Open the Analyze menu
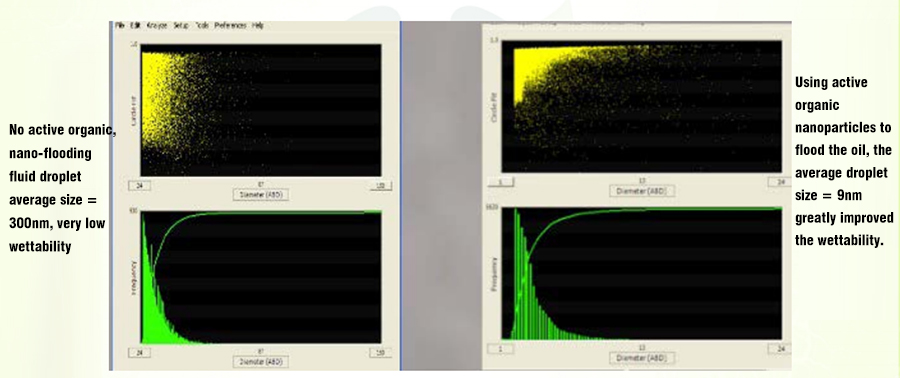Viewport: 900px width, 378px height. [157, 26]
